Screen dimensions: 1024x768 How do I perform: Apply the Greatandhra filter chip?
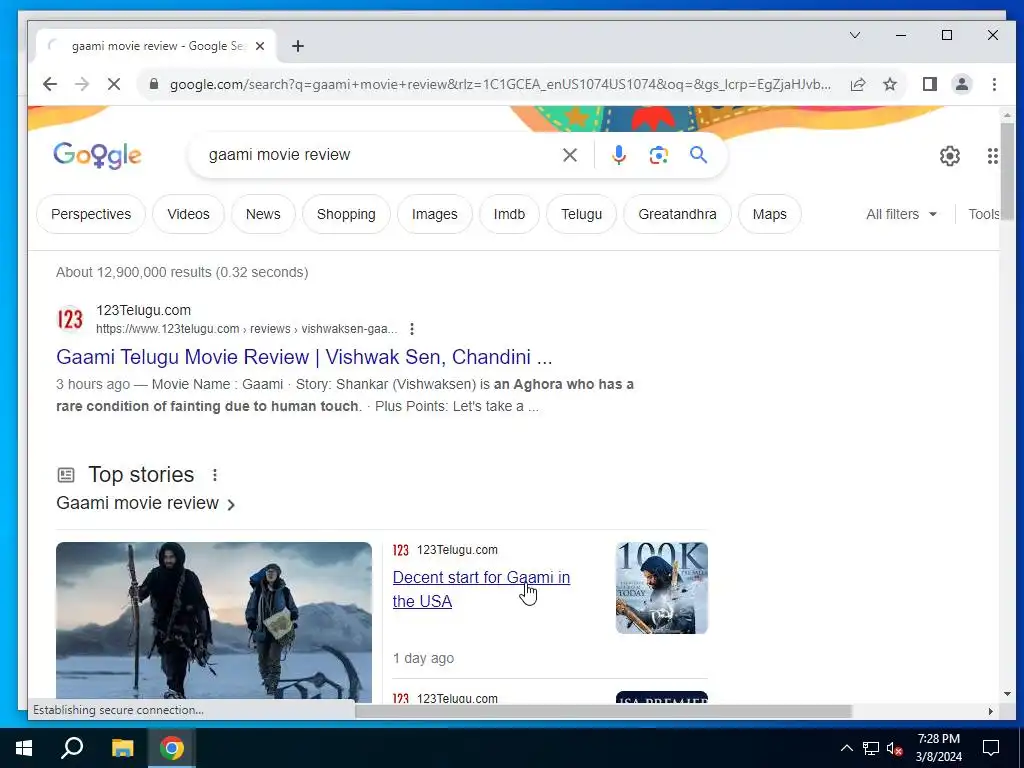677,214
